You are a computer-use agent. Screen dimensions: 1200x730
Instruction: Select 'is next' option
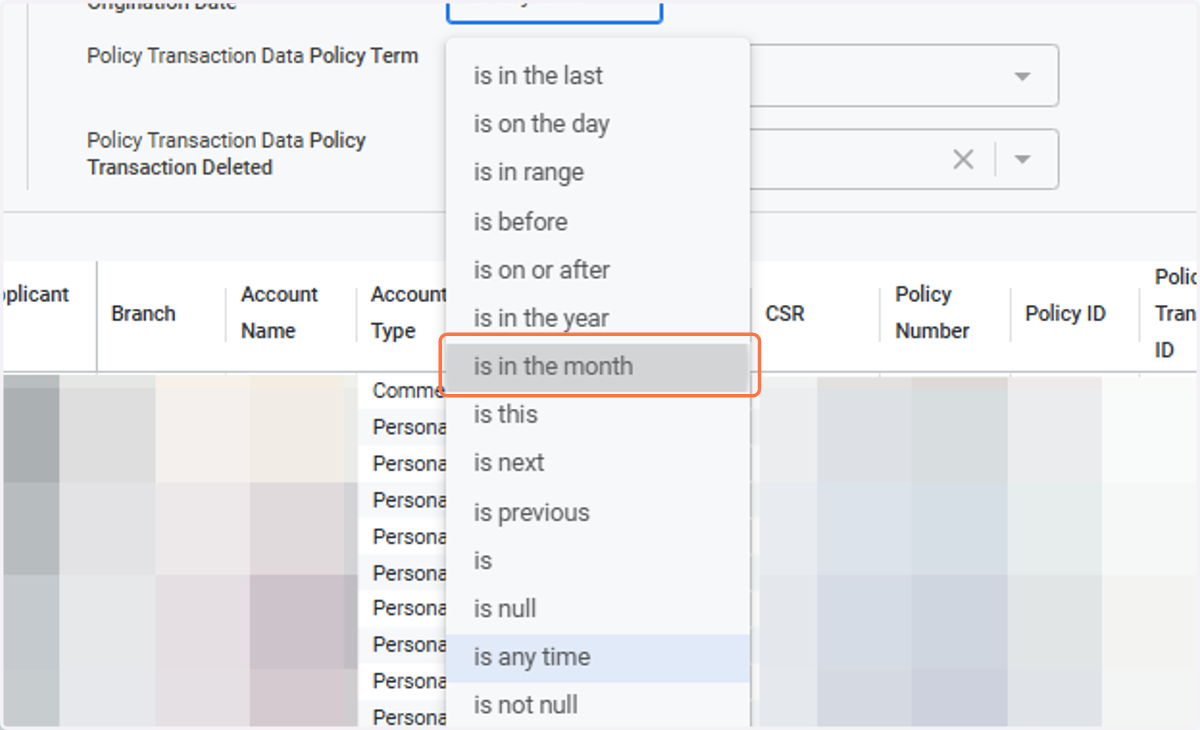[597, 463]
